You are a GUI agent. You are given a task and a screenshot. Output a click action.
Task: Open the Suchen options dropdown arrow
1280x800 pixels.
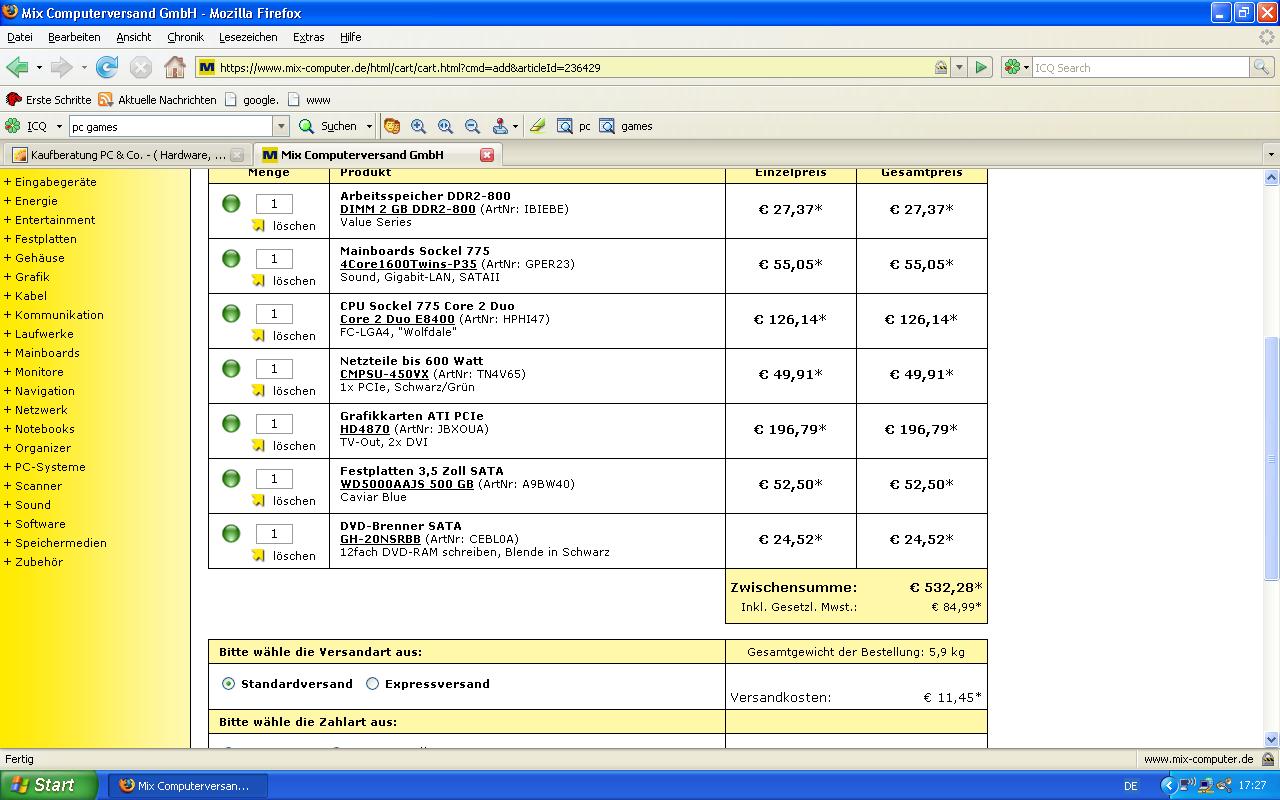point(369,126)
